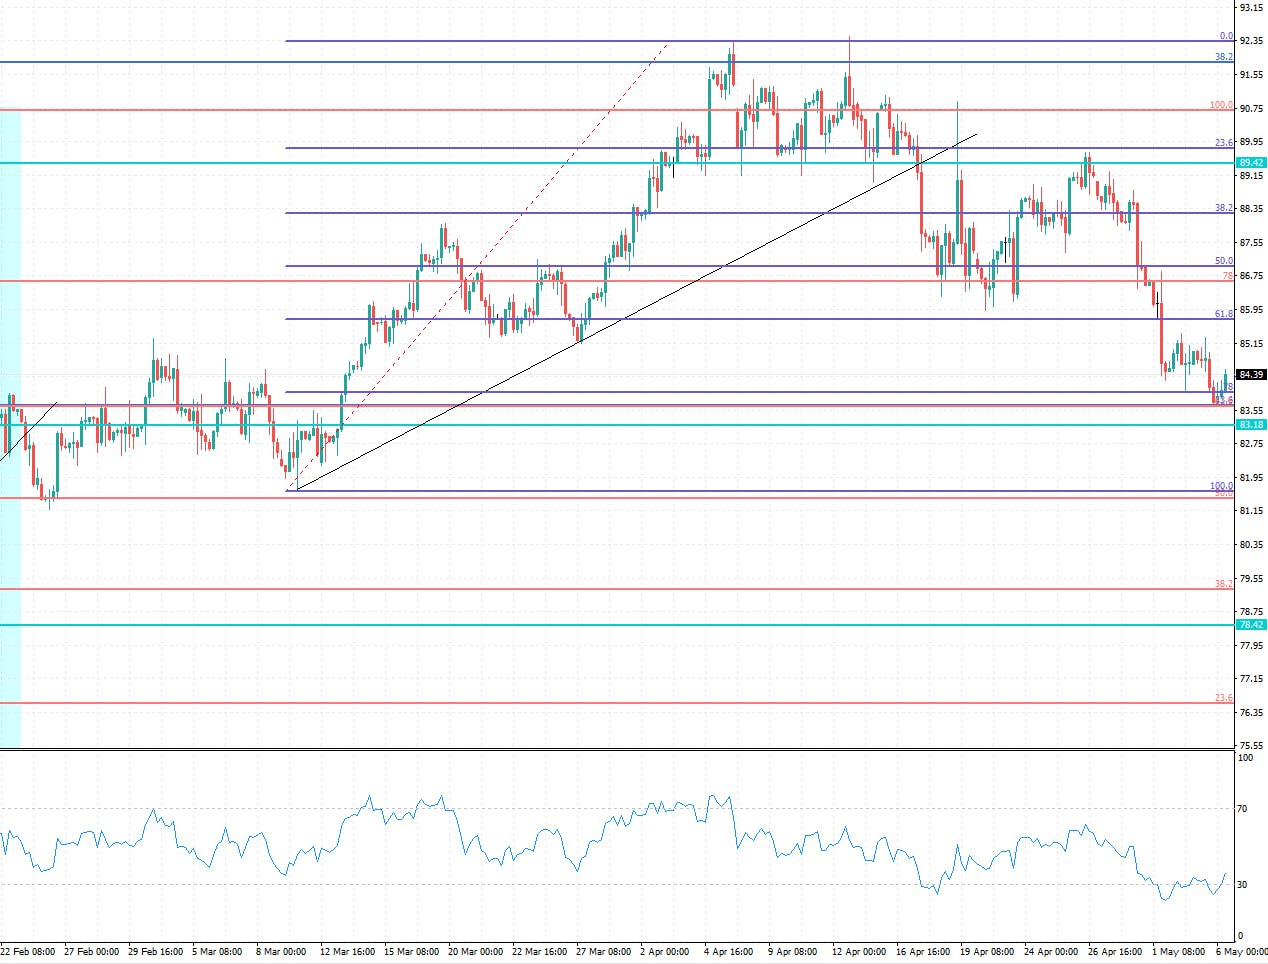Click the purple 0.0 Fibonacci label at top

(x=1225, y=36)
